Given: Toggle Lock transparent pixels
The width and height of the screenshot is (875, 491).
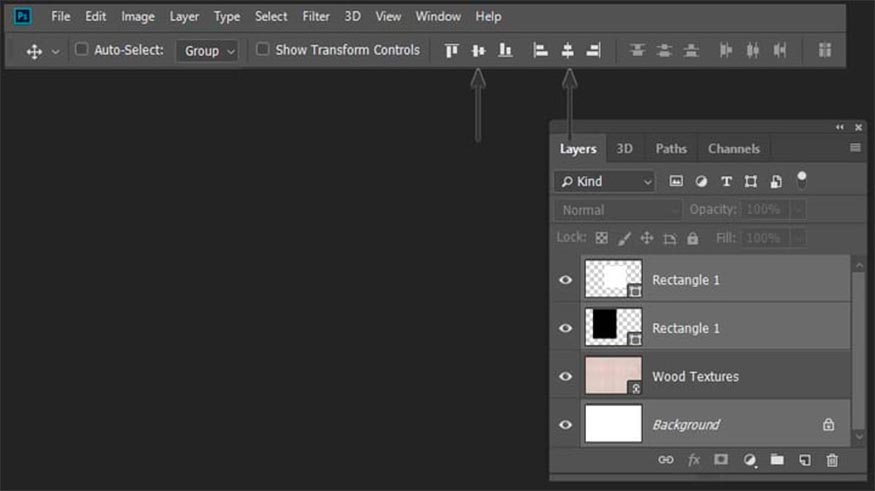Looking at the screenshot, I should [x=602, y=238].
